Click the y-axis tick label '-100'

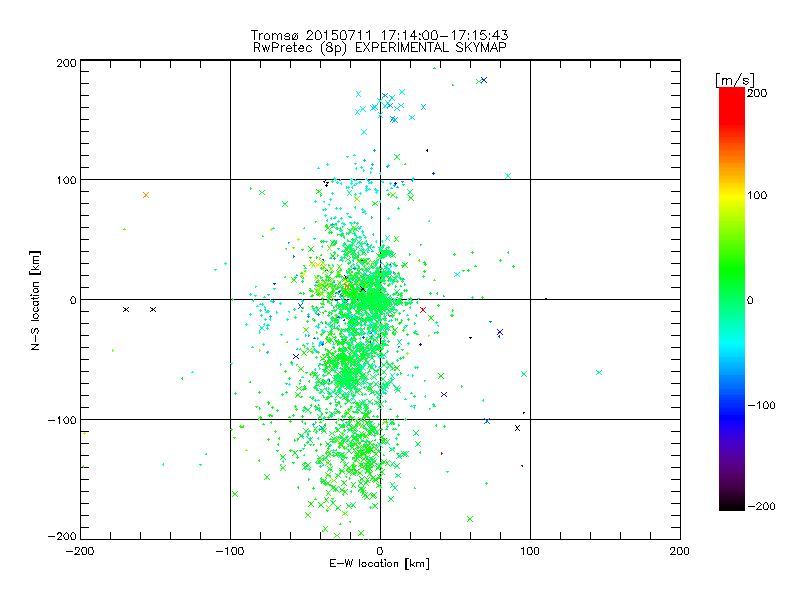click(x=62, y=420)
